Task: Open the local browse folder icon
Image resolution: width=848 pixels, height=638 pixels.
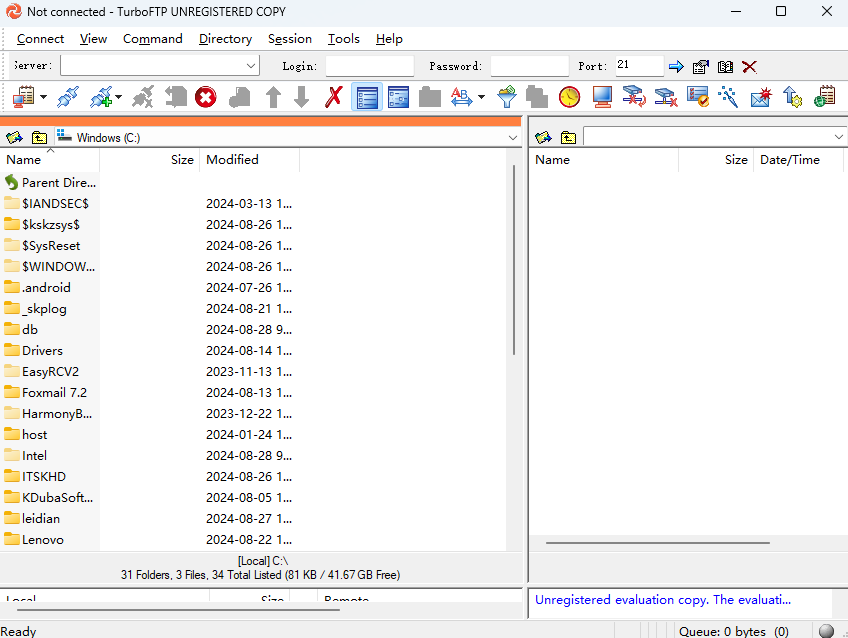Action: (14, 137)
